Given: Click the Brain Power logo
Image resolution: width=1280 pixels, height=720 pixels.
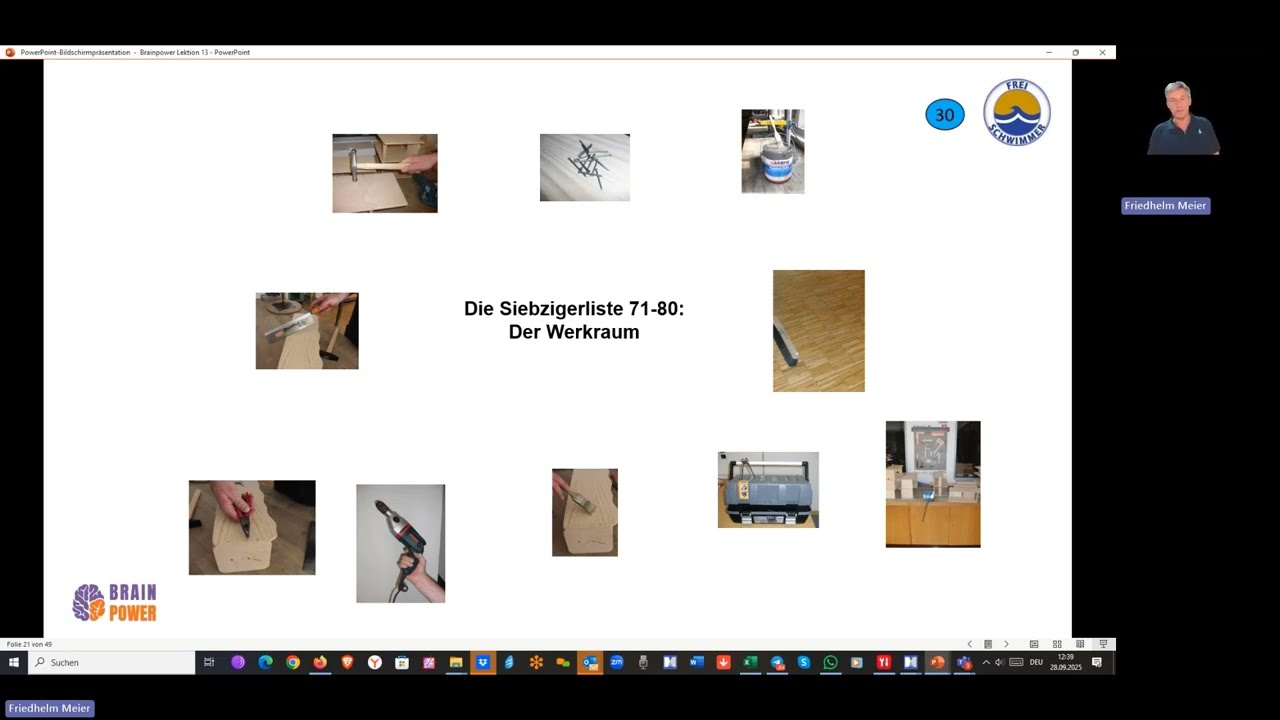Looking at the screenshot, I should click(x=115, y=603).
